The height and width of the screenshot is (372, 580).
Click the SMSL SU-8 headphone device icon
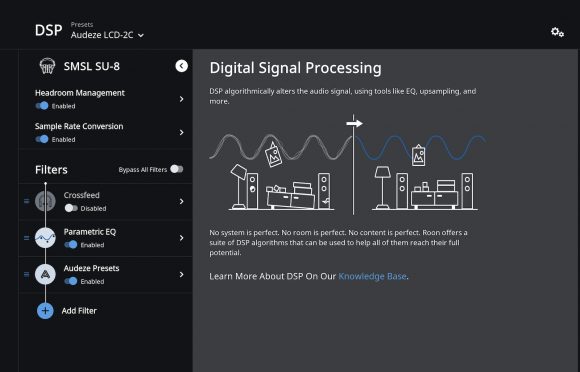[47, 66]
